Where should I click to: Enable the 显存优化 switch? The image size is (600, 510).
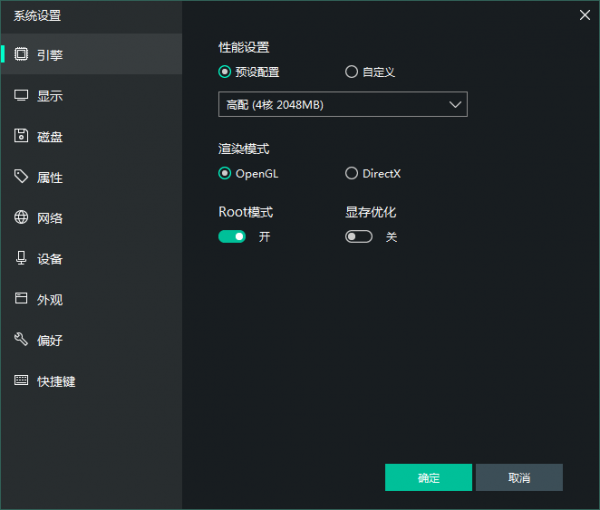point(359,236)
